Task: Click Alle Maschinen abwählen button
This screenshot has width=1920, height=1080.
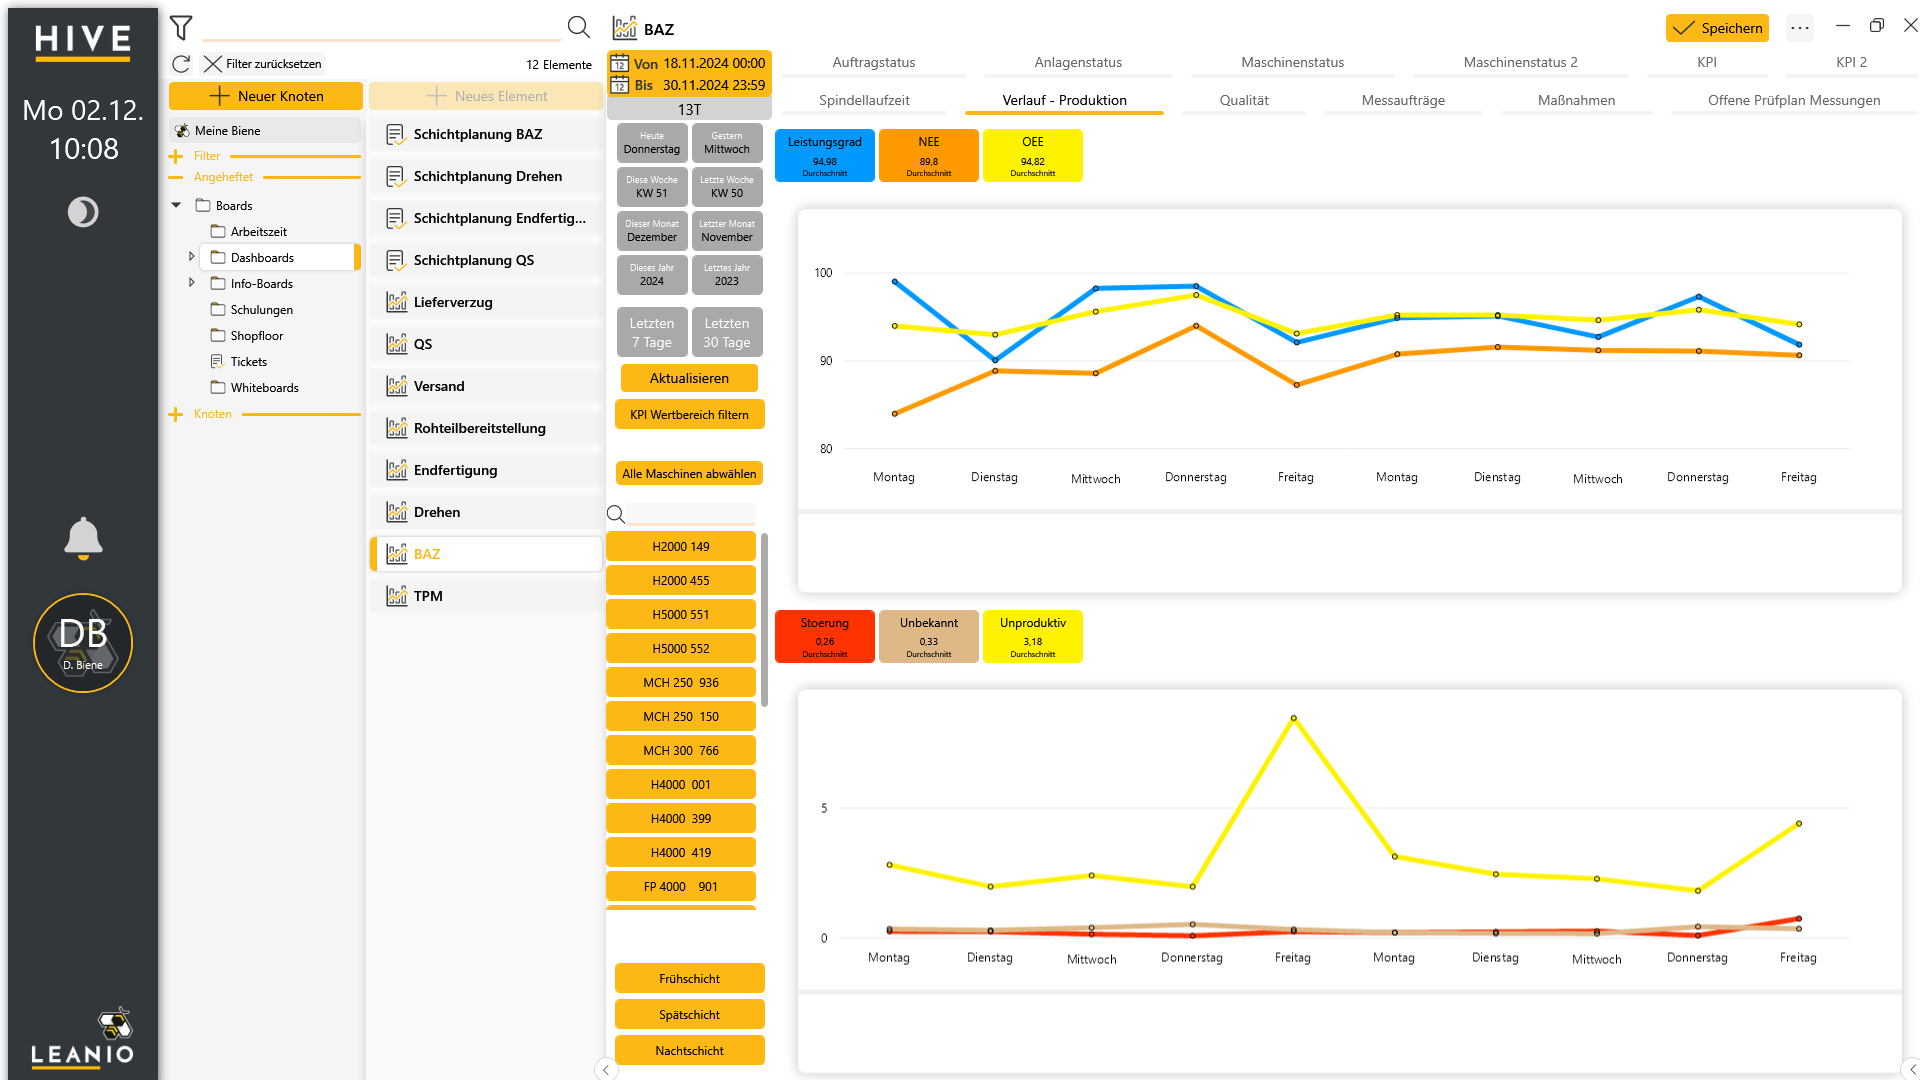Action: (689, 474)
